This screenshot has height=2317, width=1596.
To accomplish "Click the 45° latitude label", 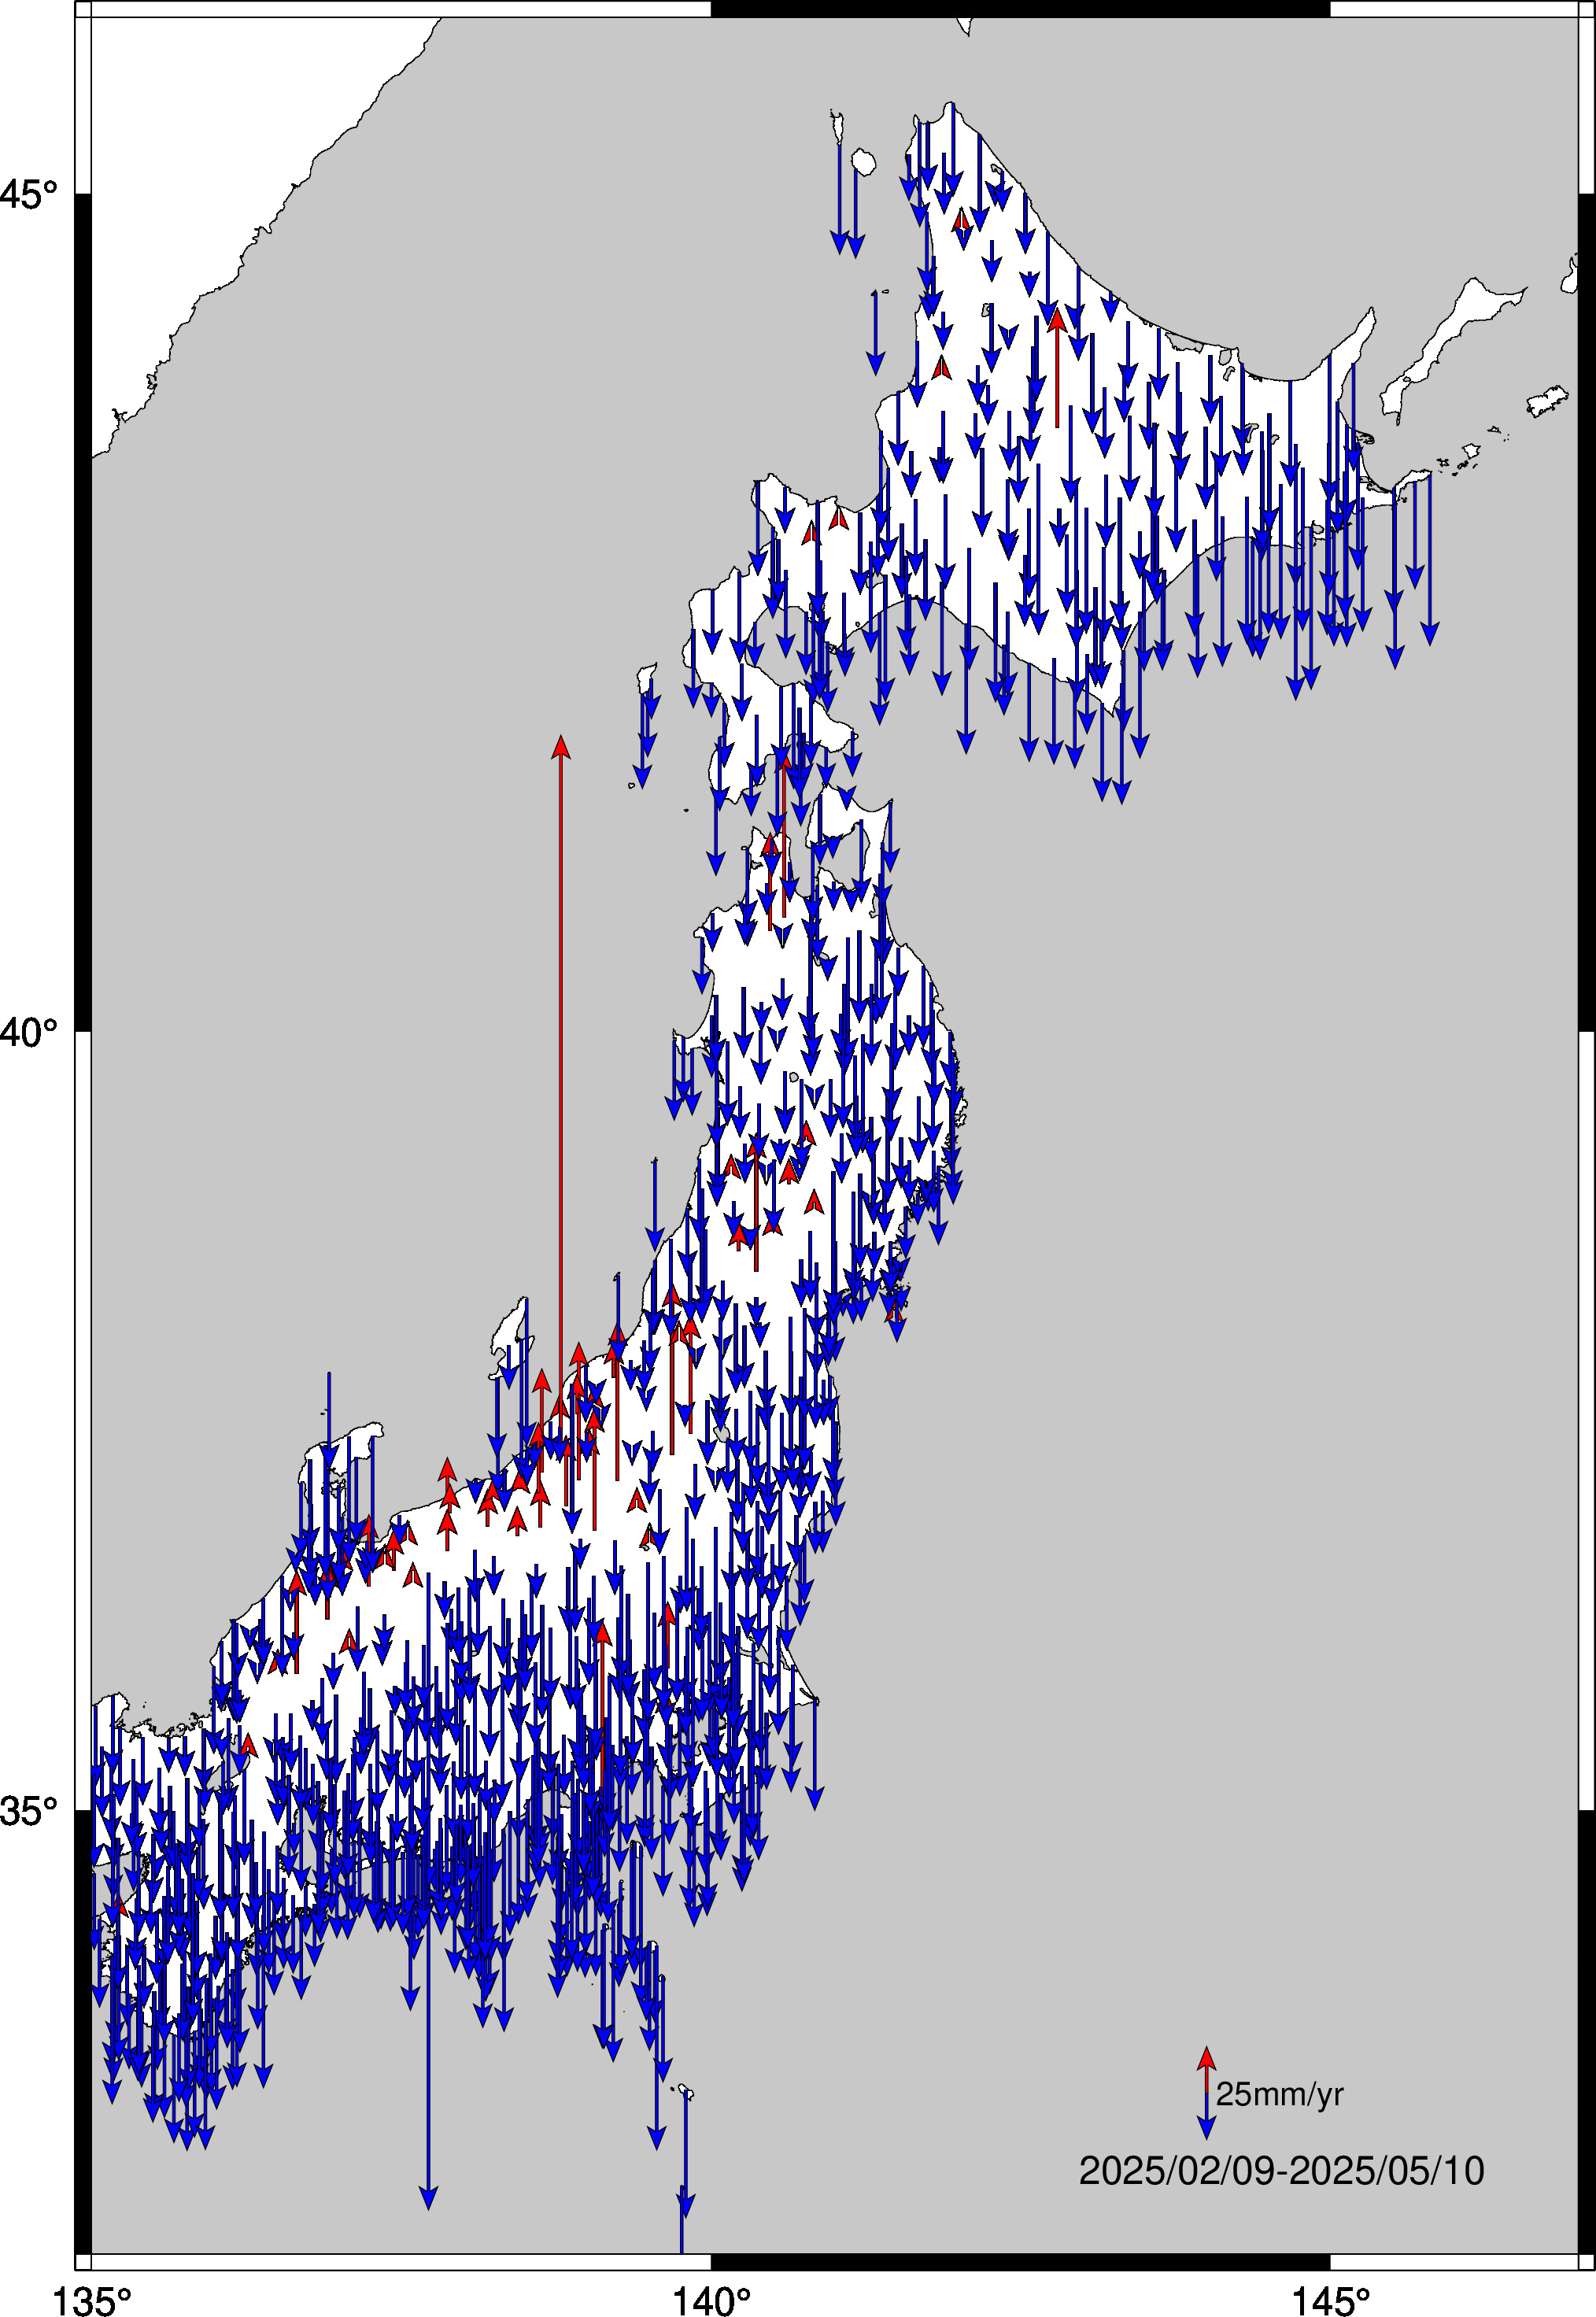I will 29,193.
